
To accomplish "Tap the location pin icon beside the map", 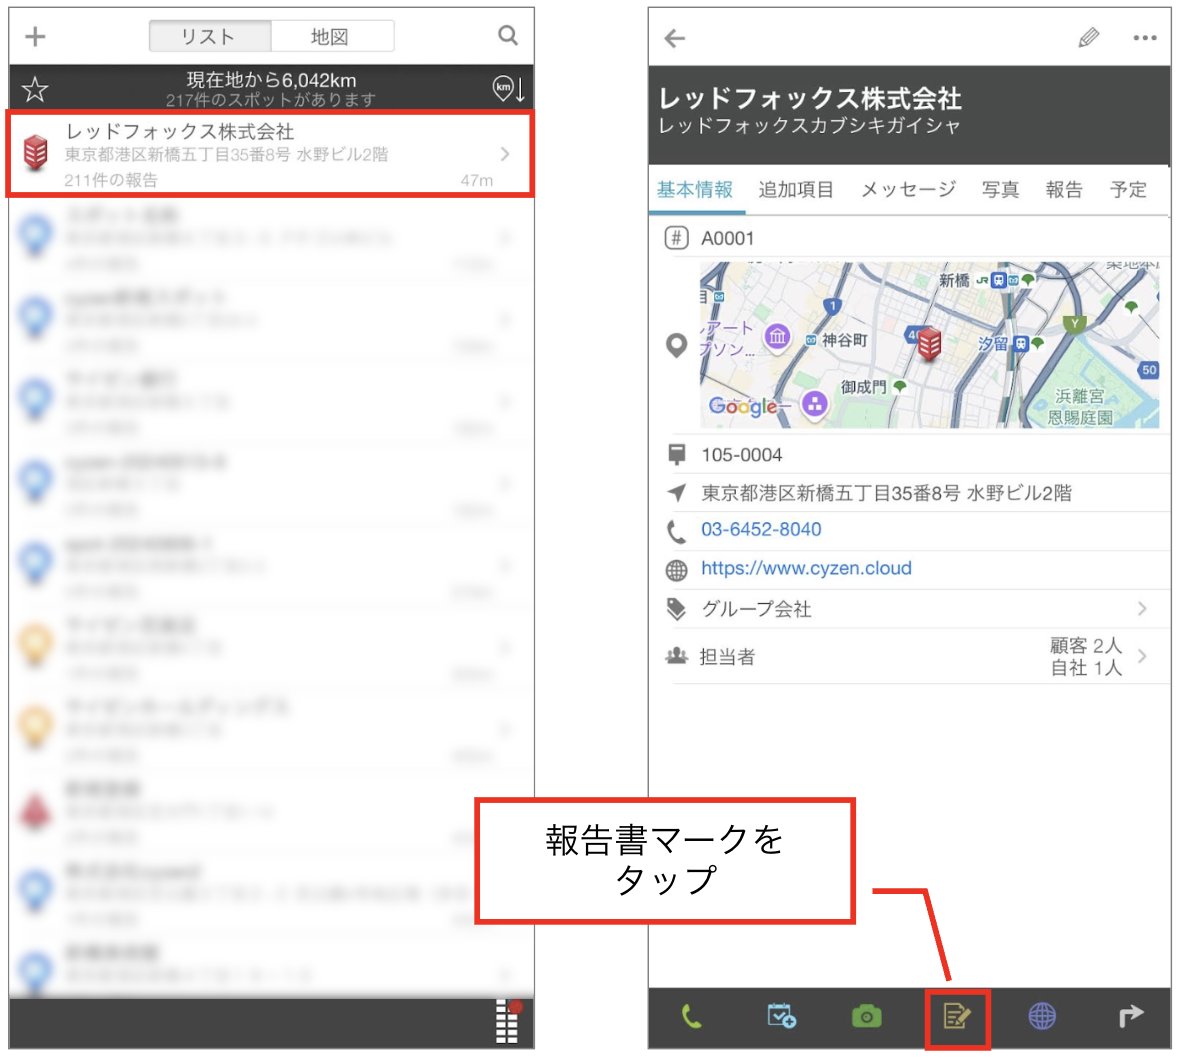I will pos(676,345).
